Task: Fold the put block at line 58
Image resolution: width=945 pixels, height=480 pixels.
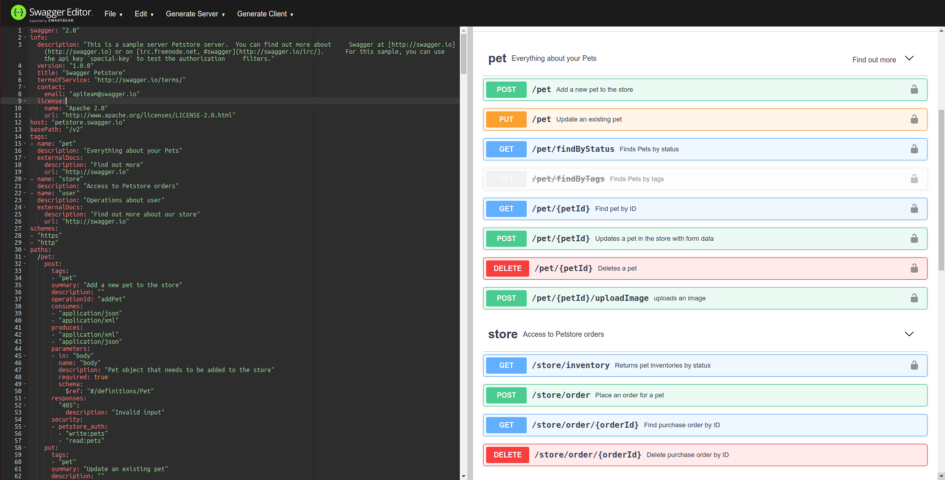Action: (x=25, y=448)
